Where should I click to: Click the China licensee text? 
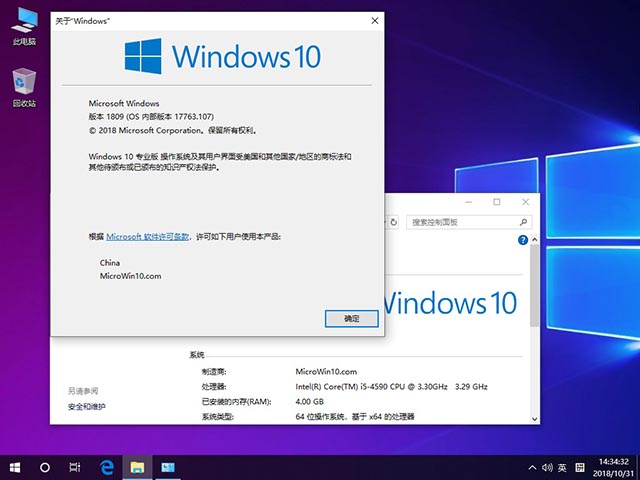click(x=110, y=262)
